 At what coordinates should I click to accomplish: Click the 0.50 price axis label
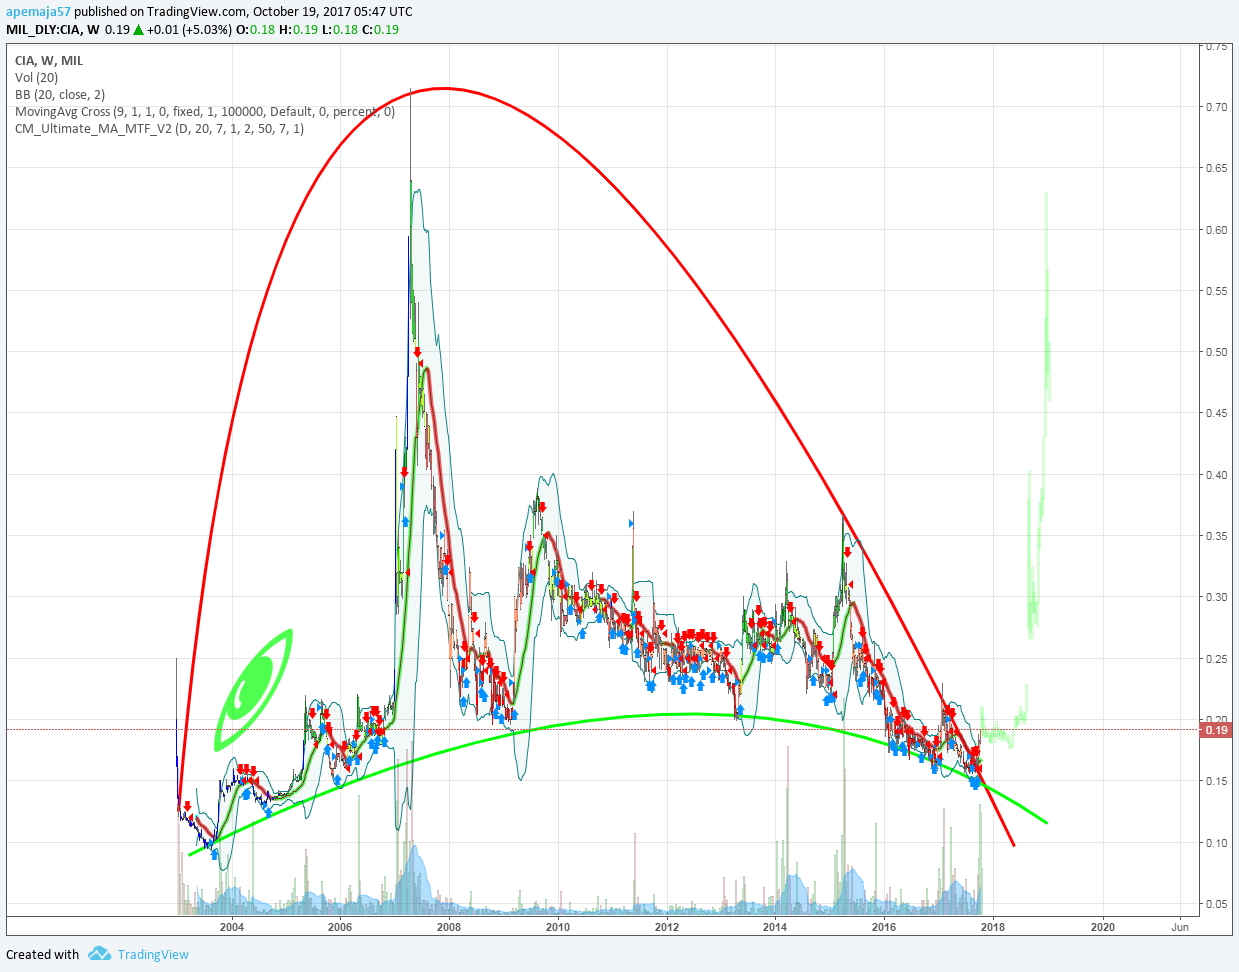[x=1216, y=352]
